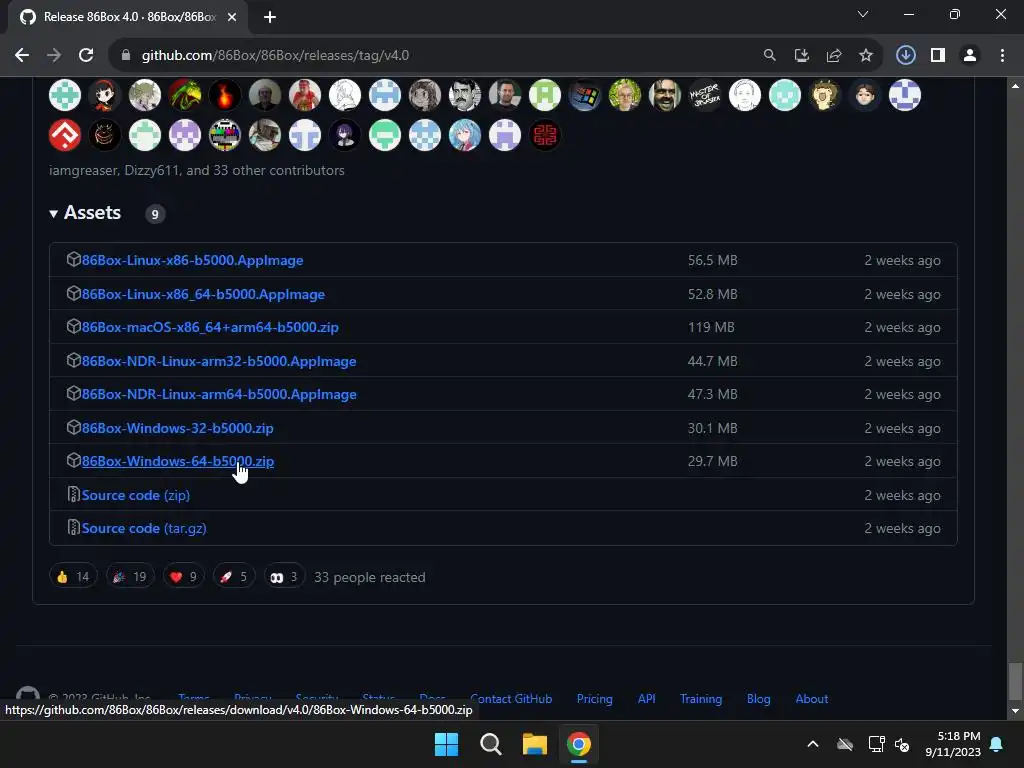Image resolution: width=1024 pixels, height=768 pixels.
Task: Open the red diamond logo avatar in second row
Action: 65,135
